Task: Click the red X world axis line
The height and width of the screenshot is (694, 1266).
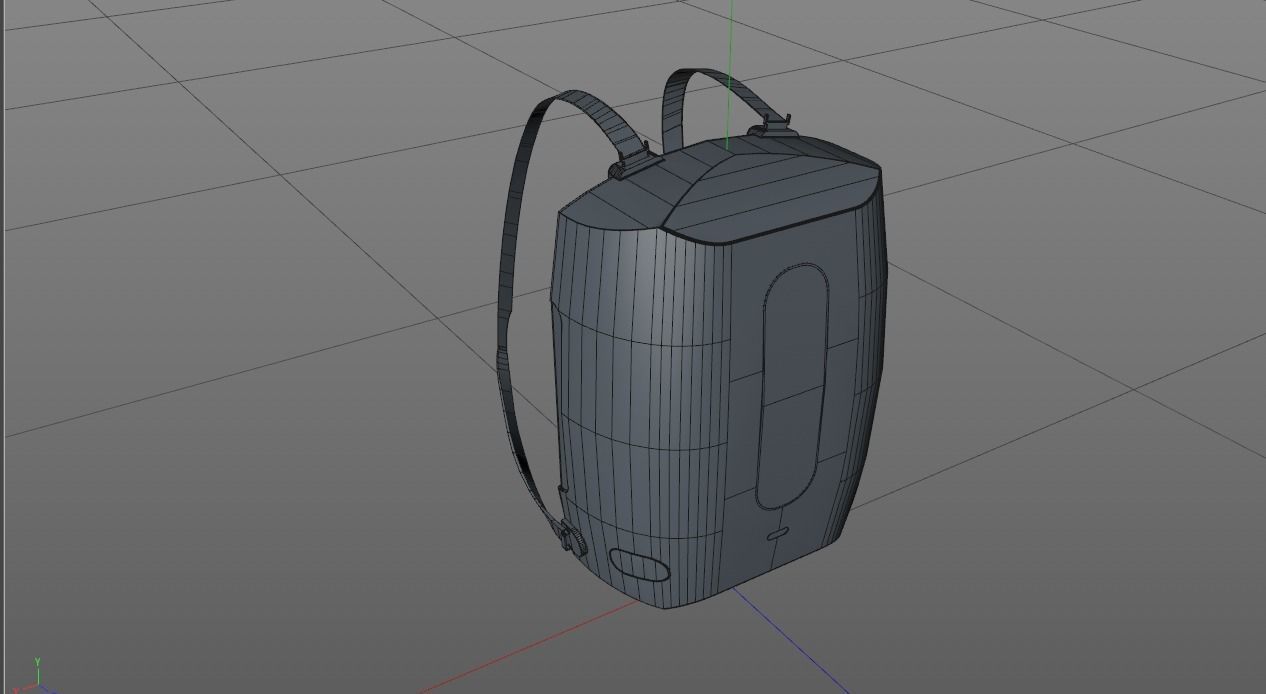Action: 530,645
